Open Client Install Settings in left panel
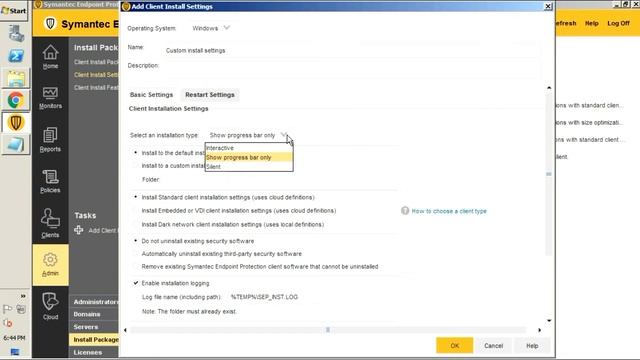 96,75
